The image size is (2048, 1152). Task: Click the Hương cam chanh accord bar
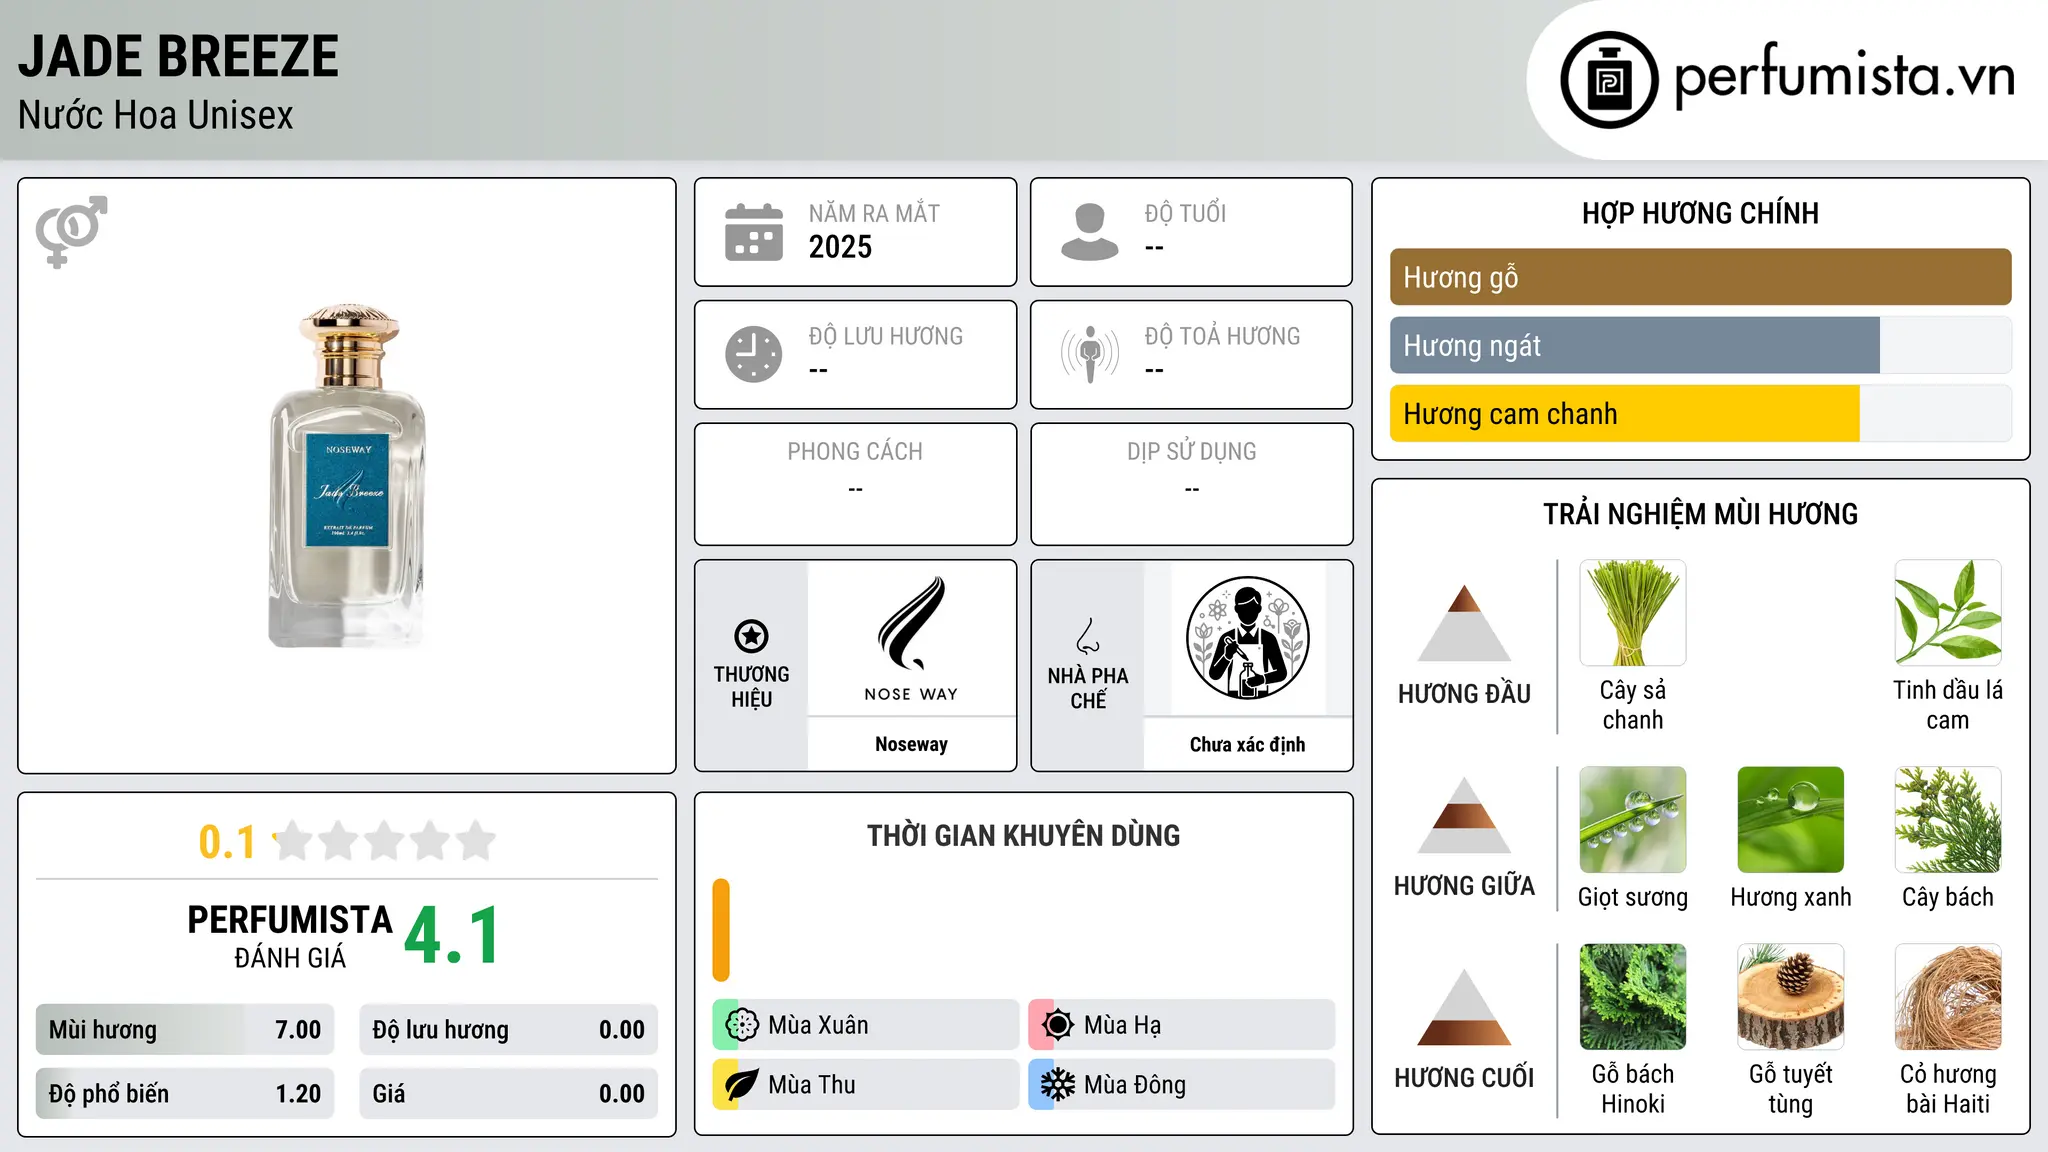point(1700,414)
